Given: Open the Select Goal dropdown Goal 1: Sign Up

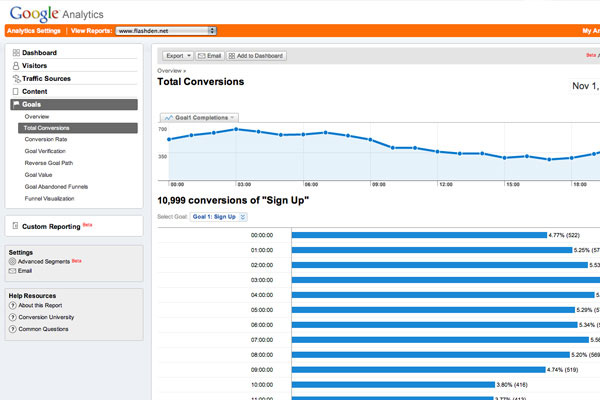Looking at the screenshot, I should pos(218,217).
